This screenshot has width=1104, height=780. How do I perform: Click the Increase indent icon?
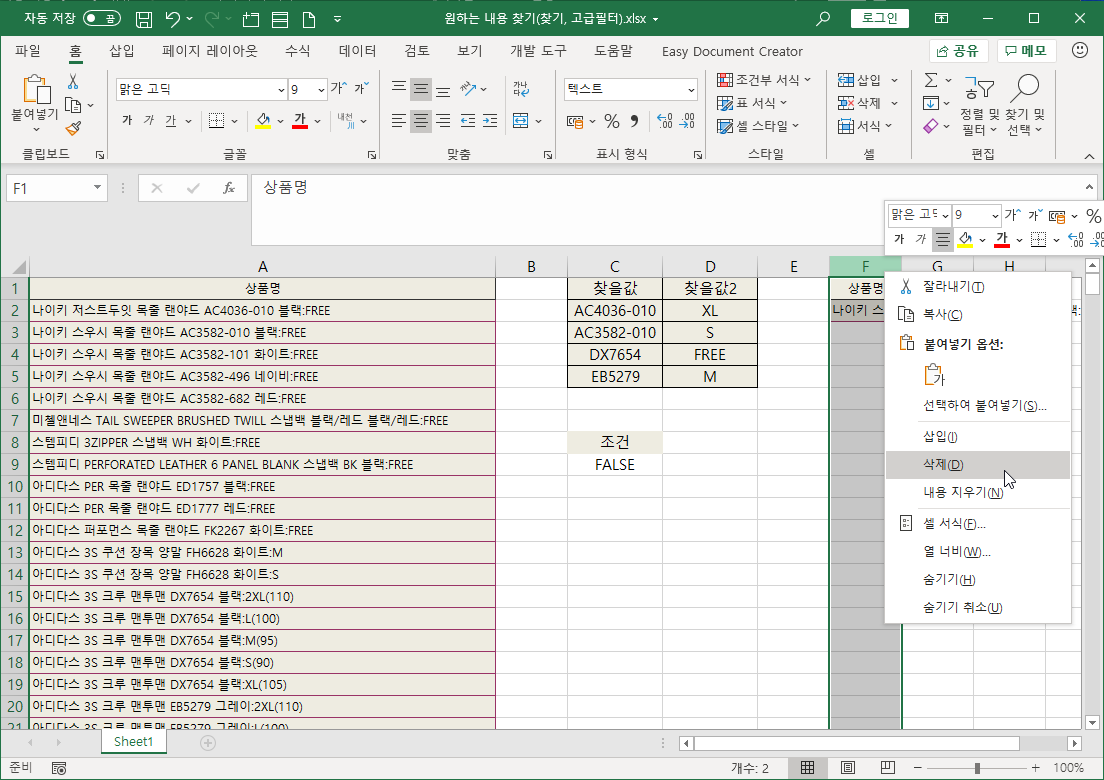click(x=489, y=121)
